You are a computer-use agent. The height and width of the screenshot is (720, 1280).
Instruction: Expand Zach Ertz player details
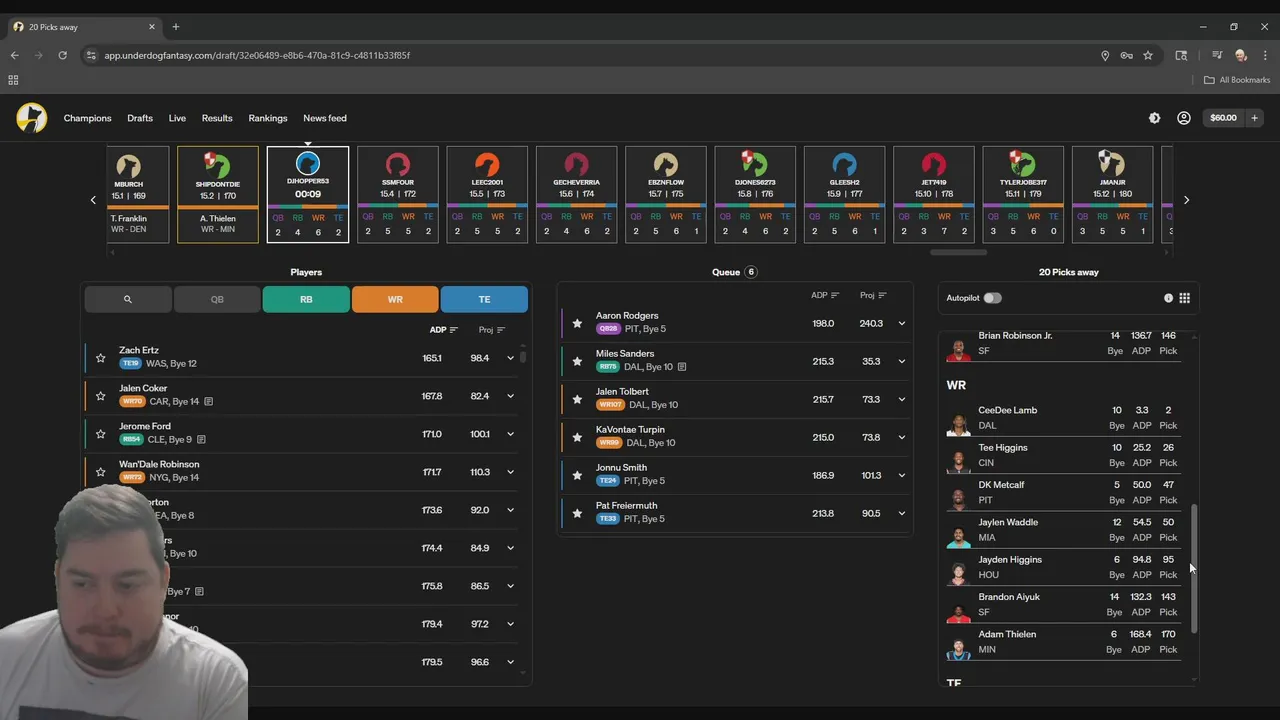pyautogui.click(x=510, y=358)
